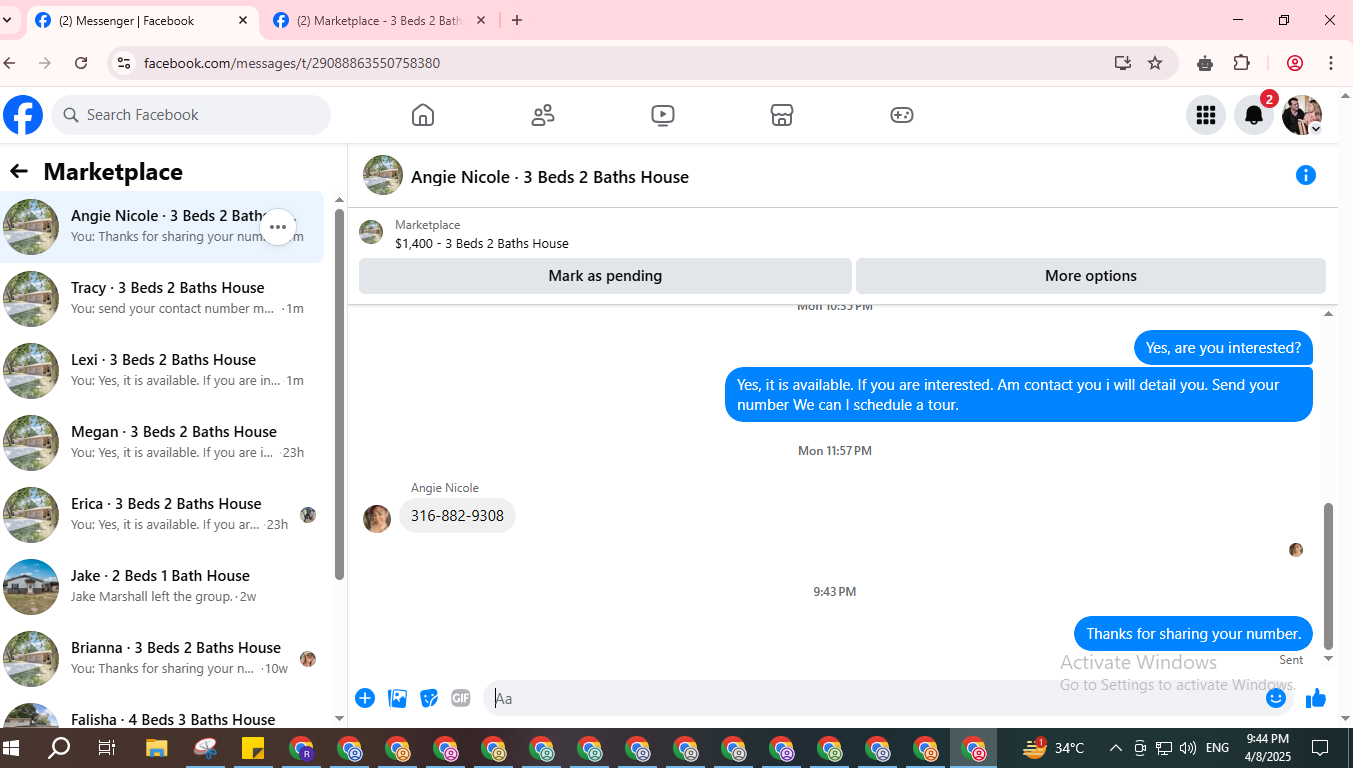Open Lexi 3 Beds 2 Baths conversation
This screenshot has width=1353, height=768.
pos(162,371)
